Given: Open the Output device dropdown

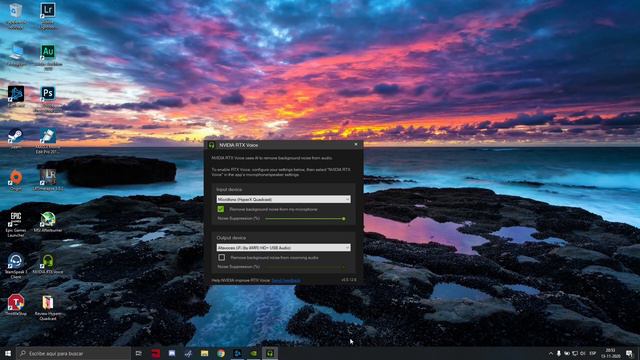Looking at the screenshot, I should pyautogui.click(x=283, y=247).
